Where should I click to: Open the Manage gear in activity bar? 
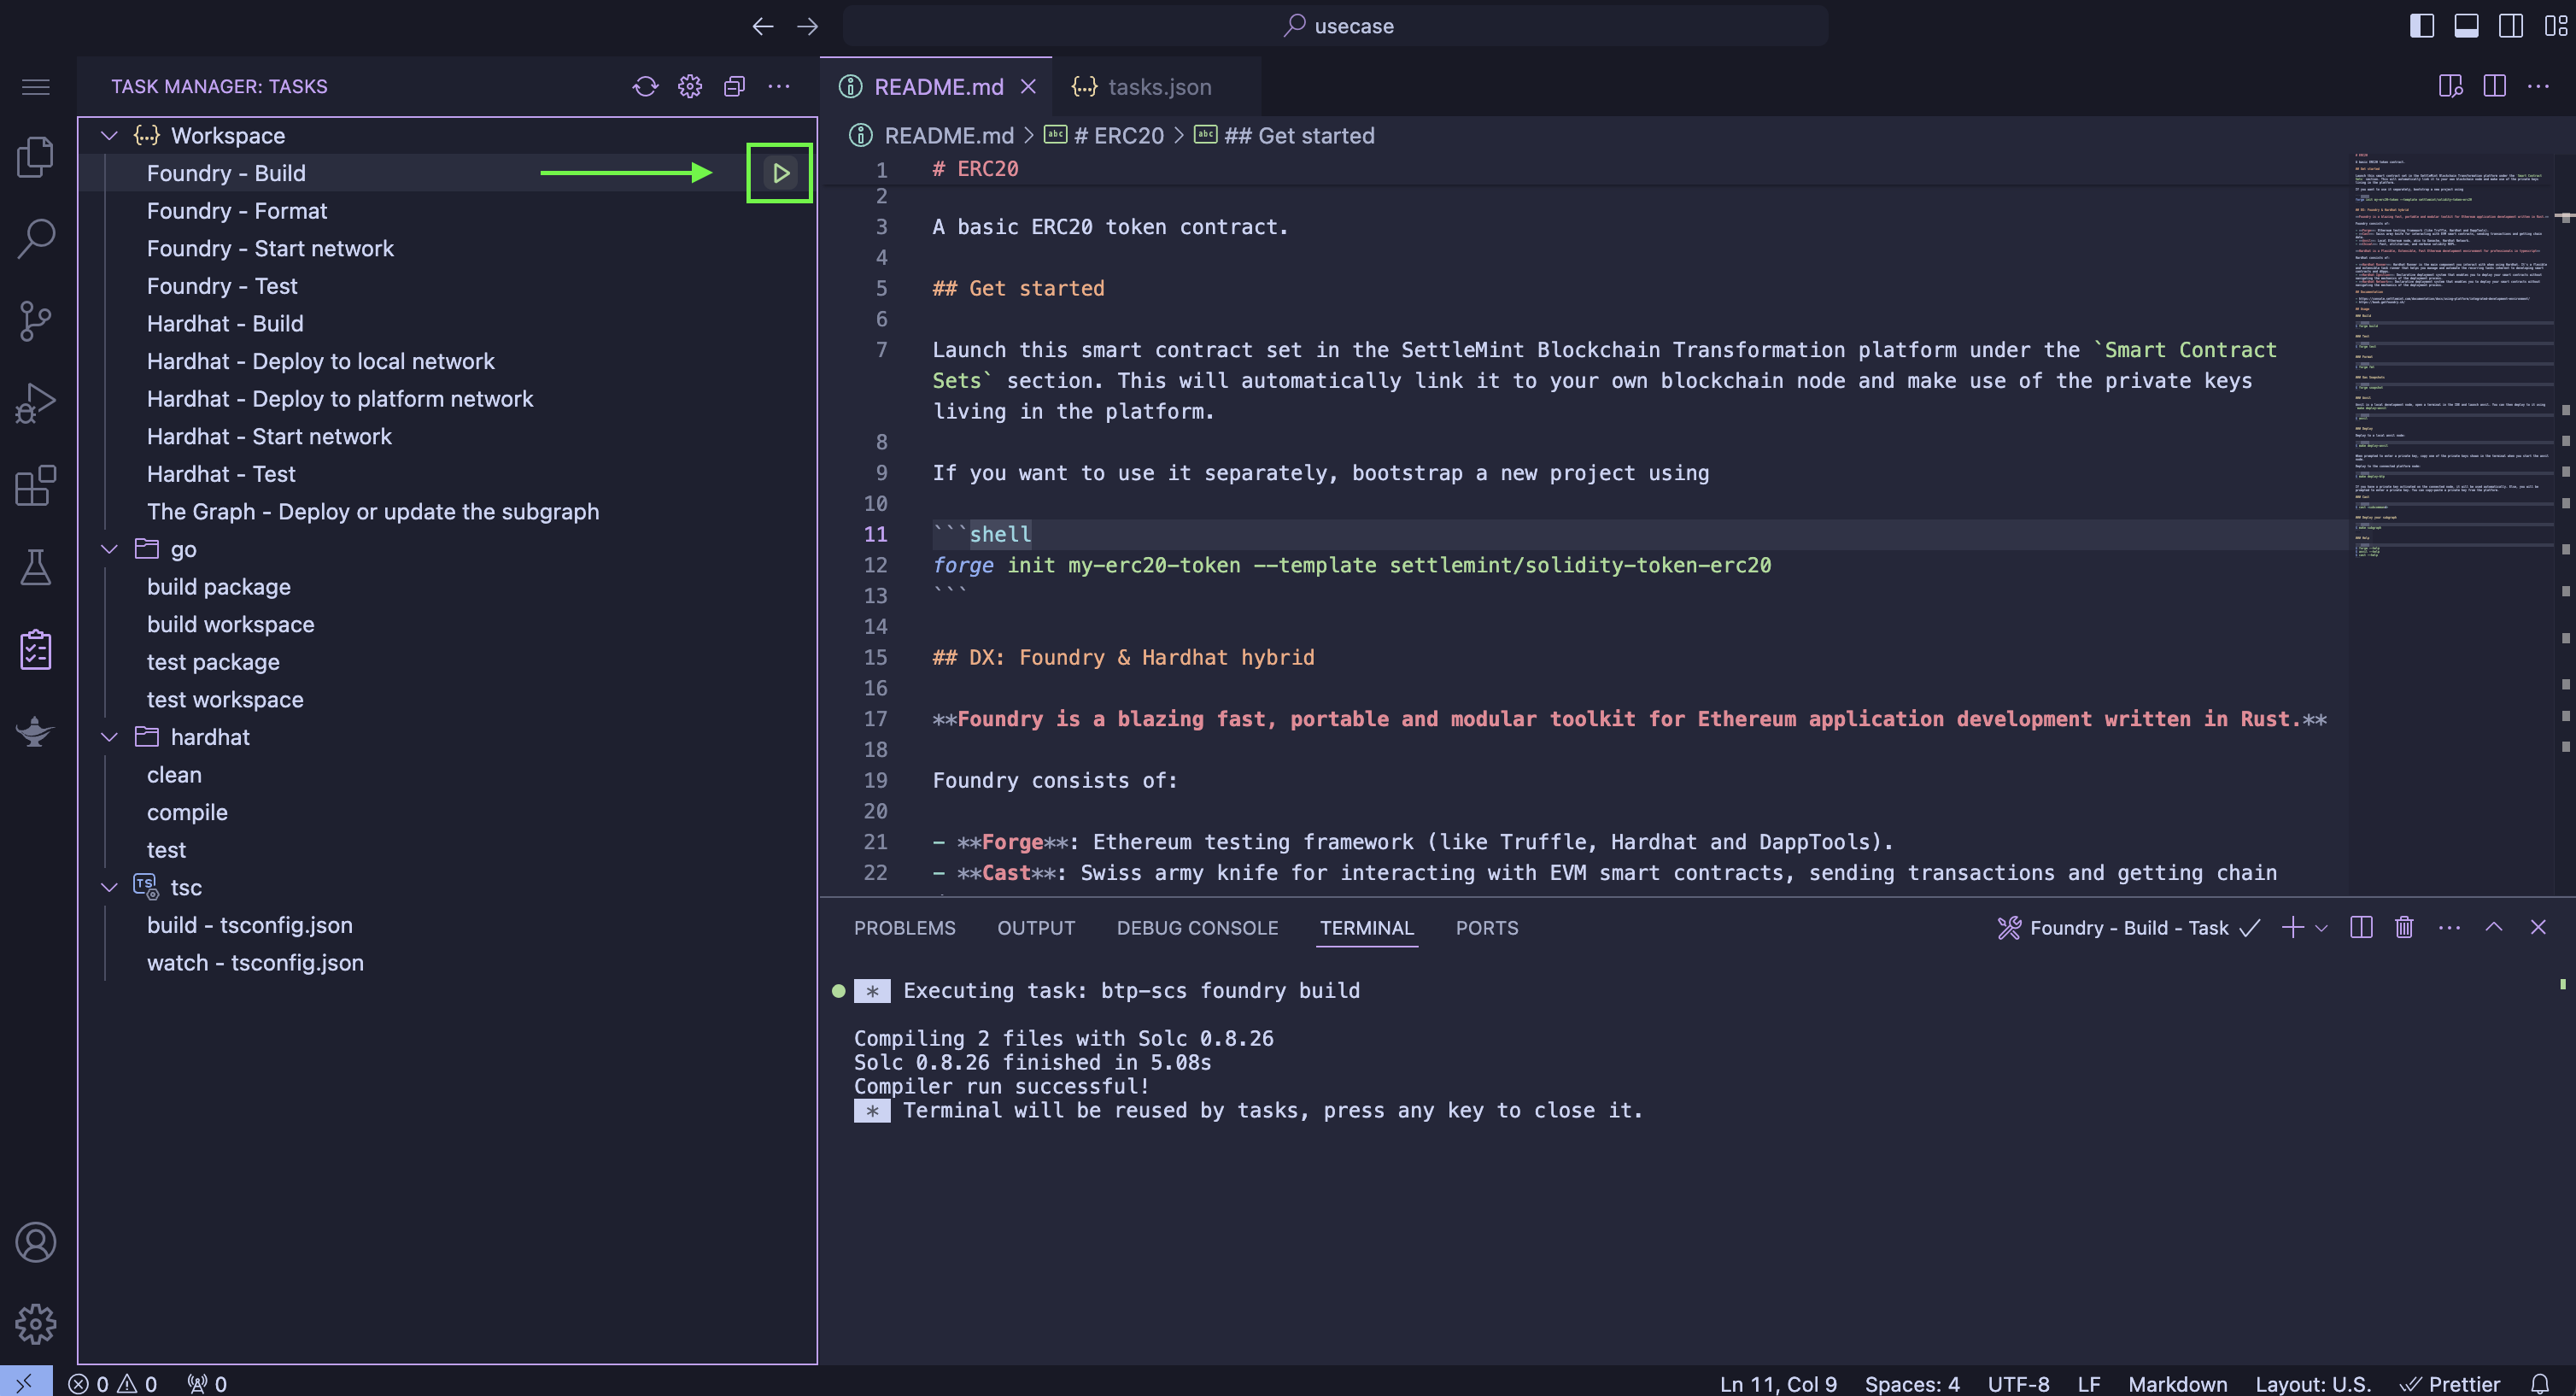pos(36,1324)
